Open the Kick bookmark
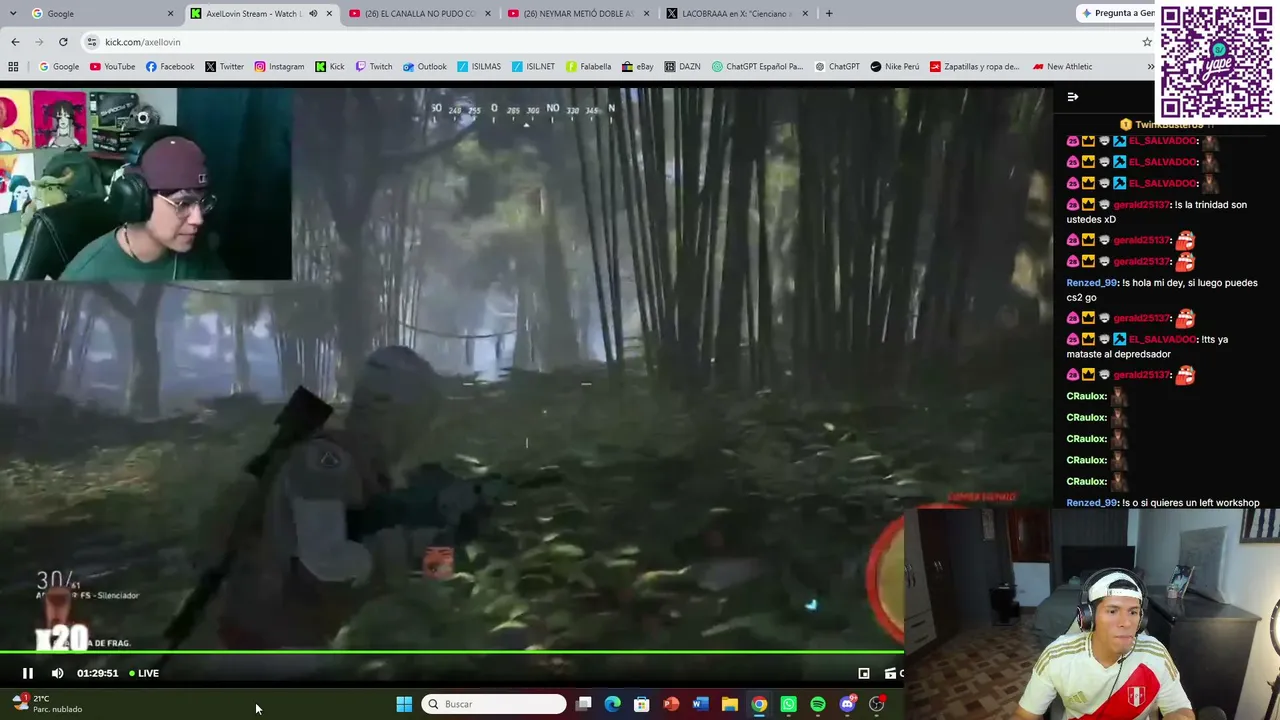1280x720 pixels. coord(330,67)
